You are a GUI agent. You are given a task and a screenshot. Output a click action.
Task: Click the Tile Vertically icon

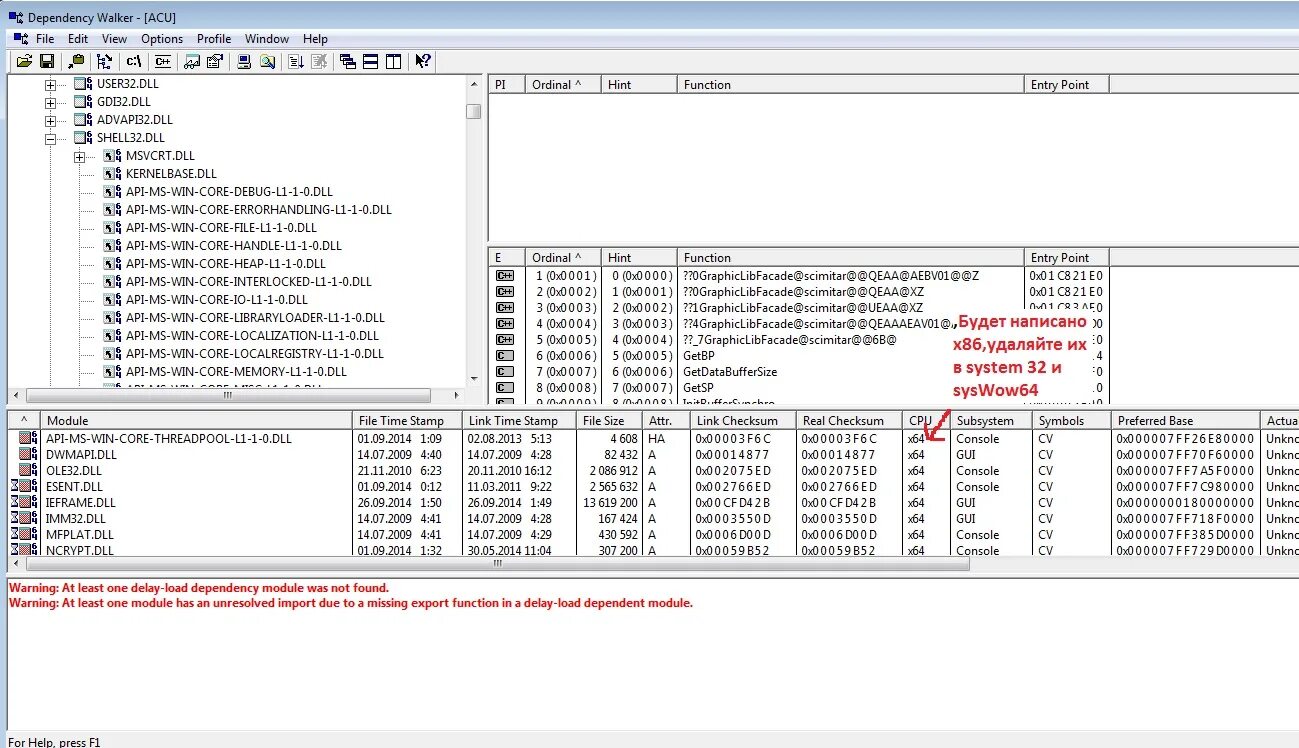(393, 61)
